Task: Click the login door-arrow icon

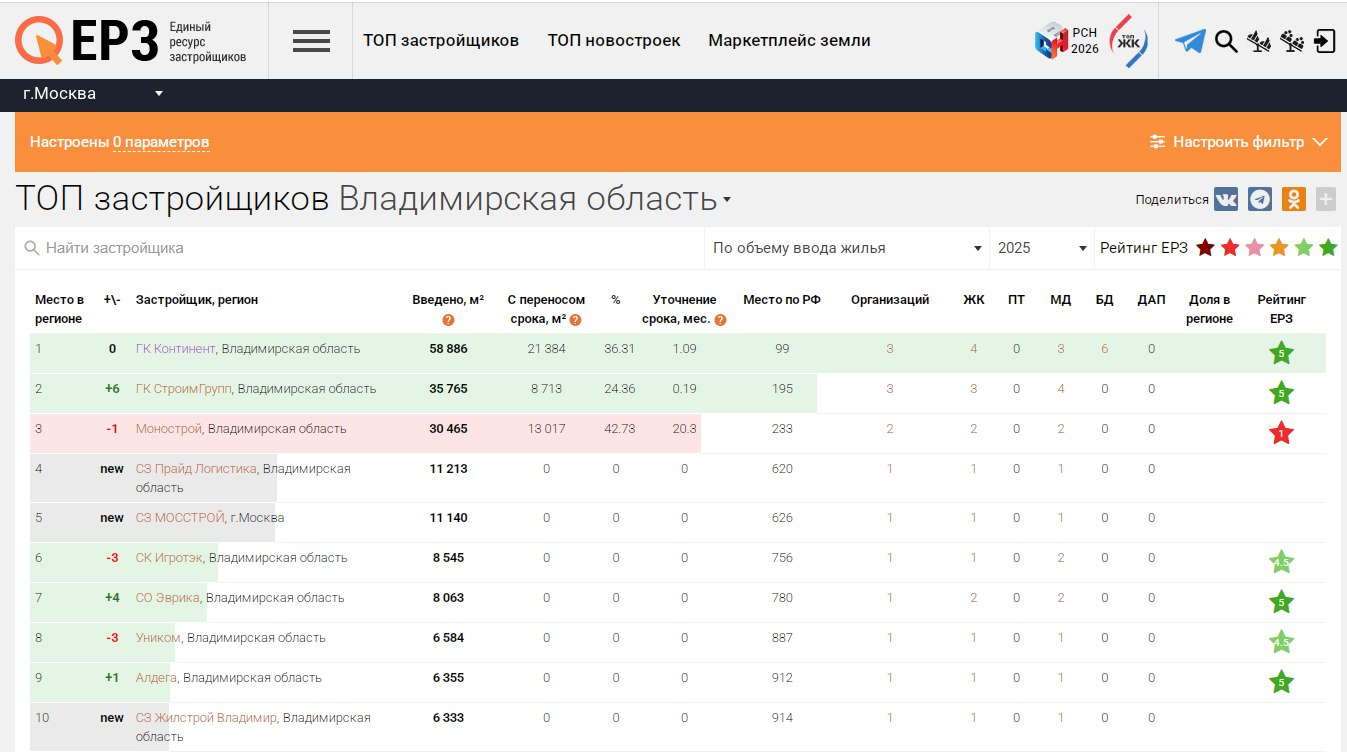Action: coord(1325,41)
